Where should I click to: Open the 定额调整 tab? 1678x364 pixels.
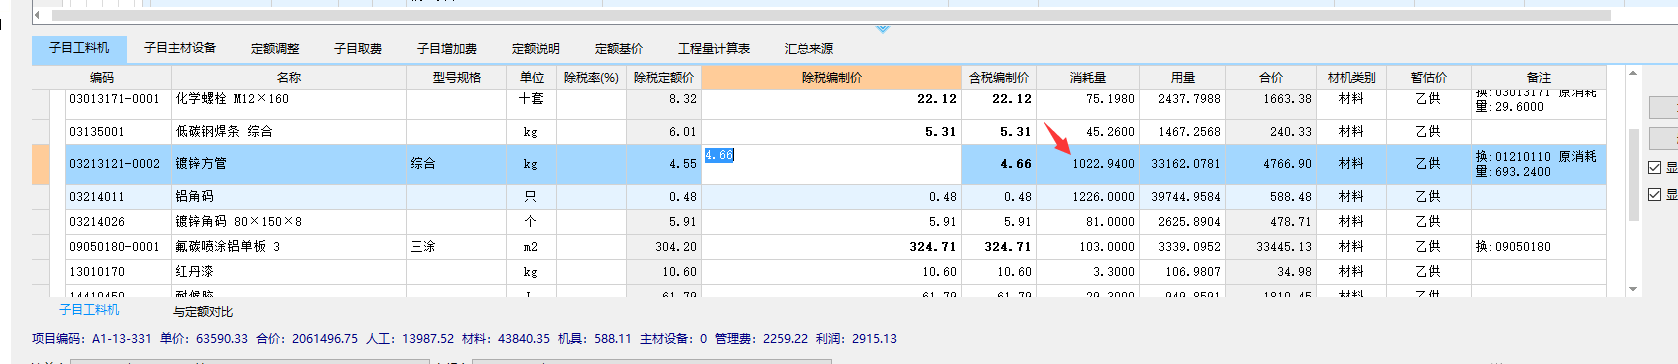pyautogui.click(x=275, y=48)
